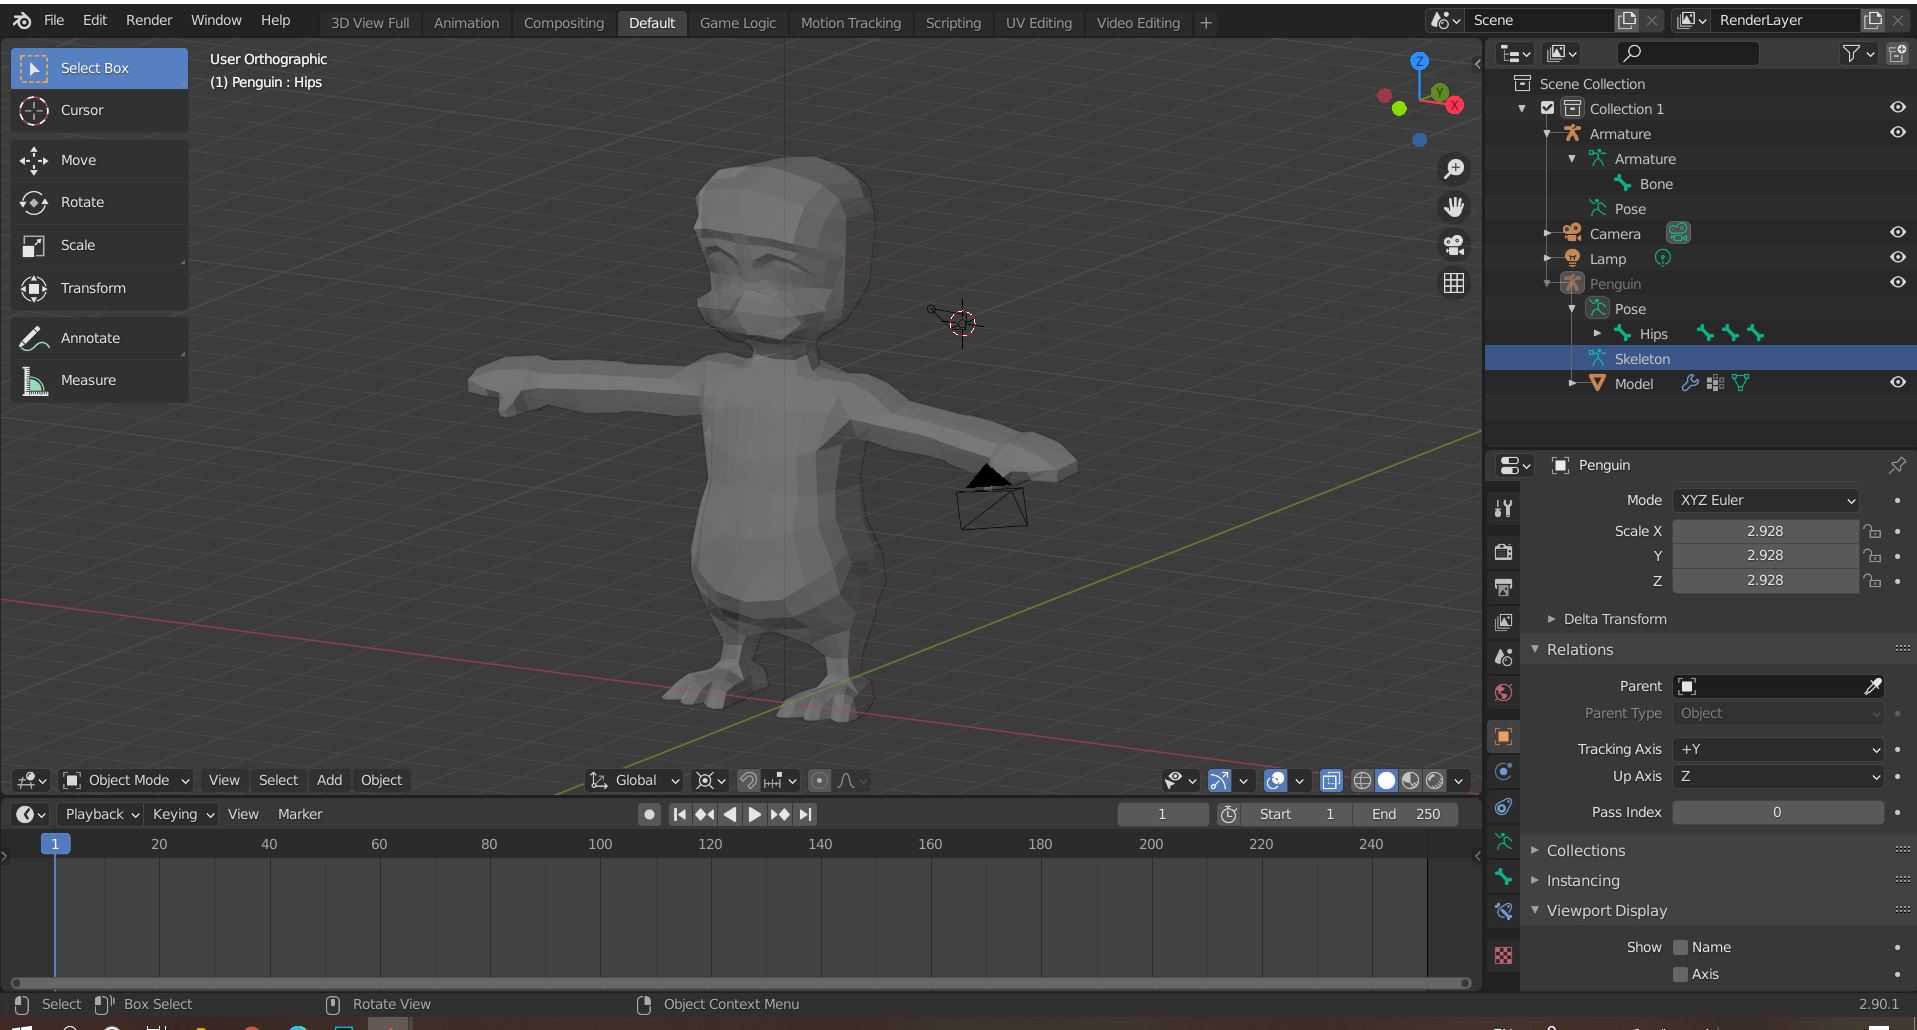Select the Scale tool

(99, 245)
